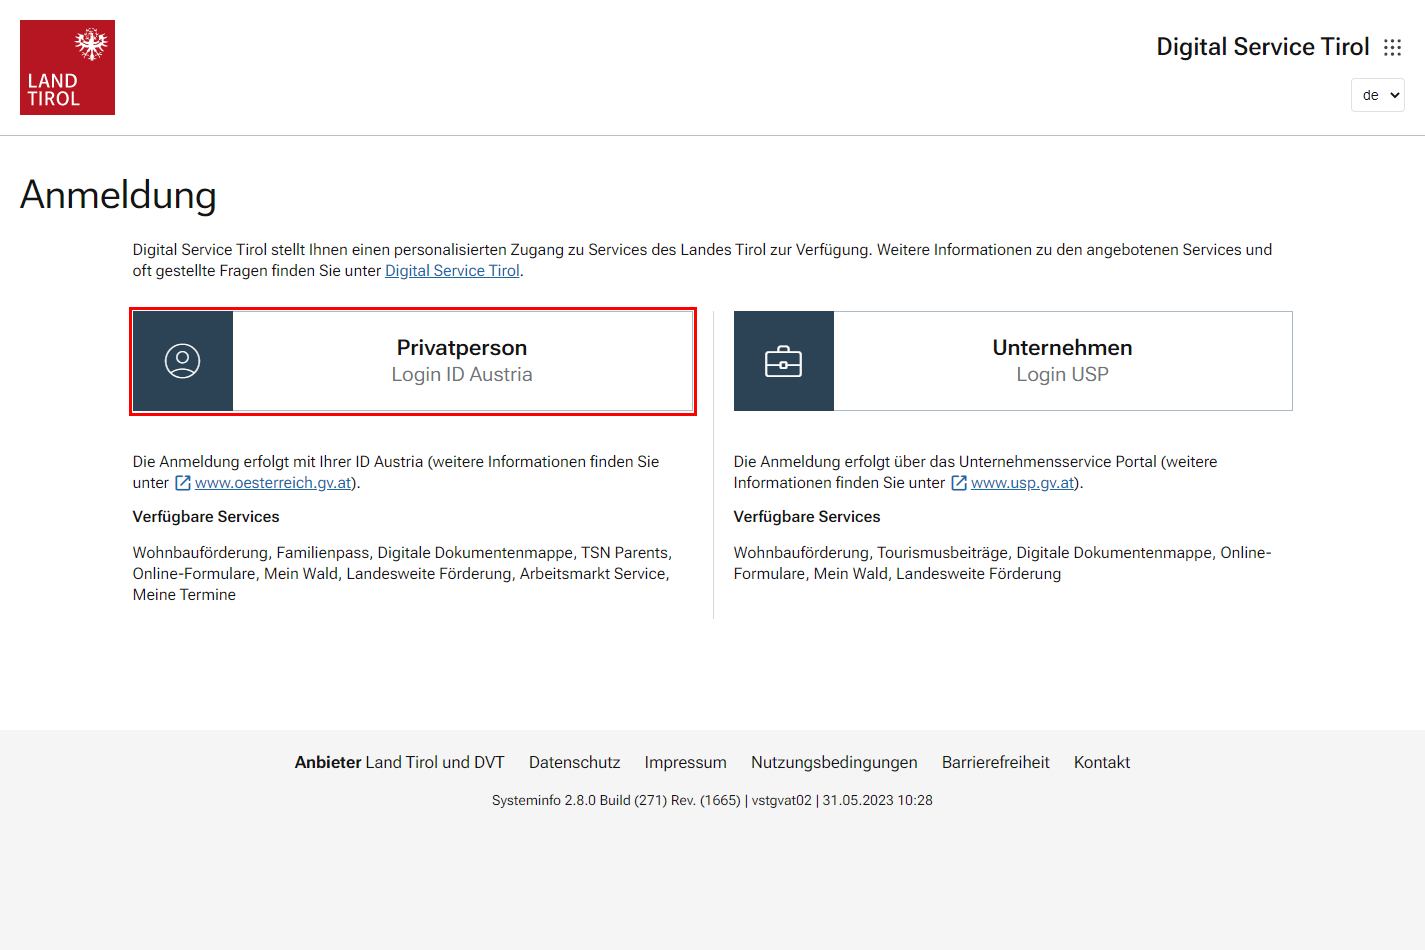Screen dimensions: 1425x950
Task: Click Kontakt in the footer
Action: (1101, 762)
